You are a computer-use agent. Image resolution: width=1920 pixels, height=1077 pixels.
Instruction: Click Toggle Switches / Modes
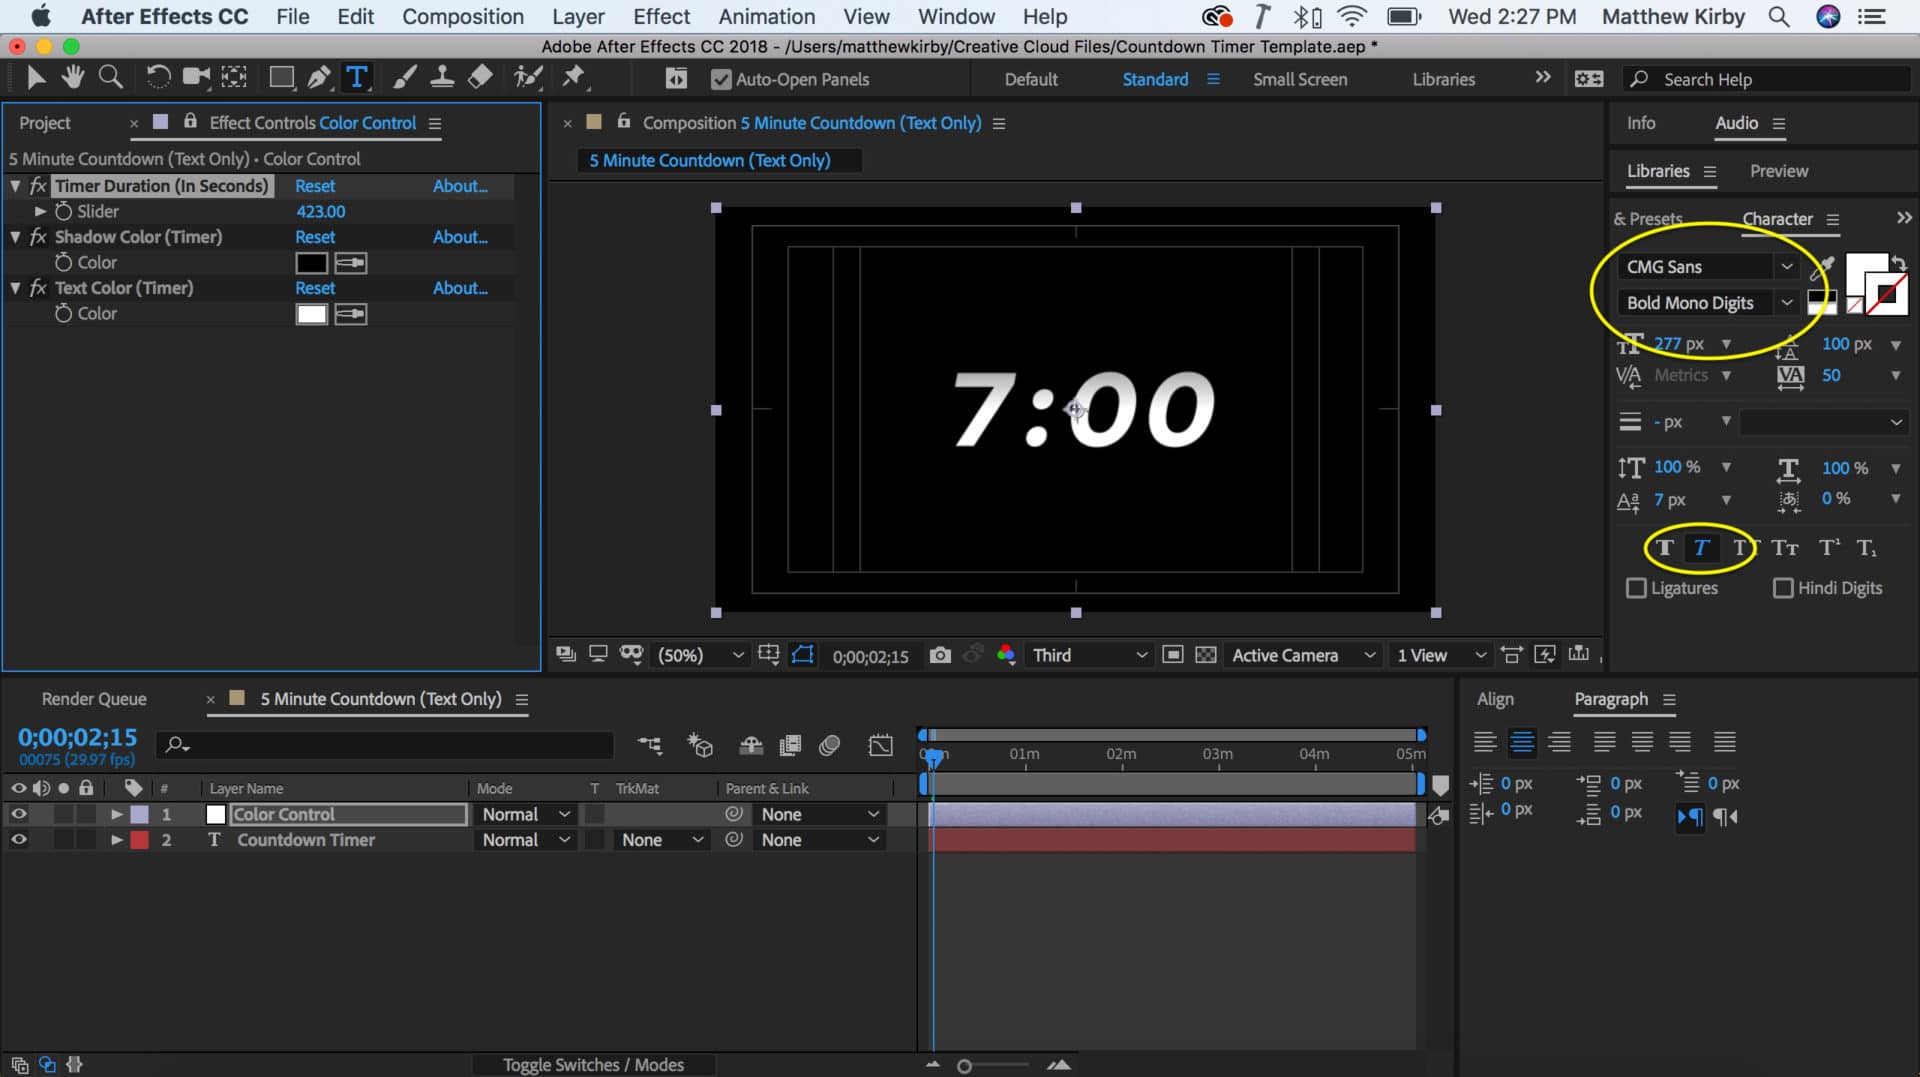click(x=593, y=1065)
